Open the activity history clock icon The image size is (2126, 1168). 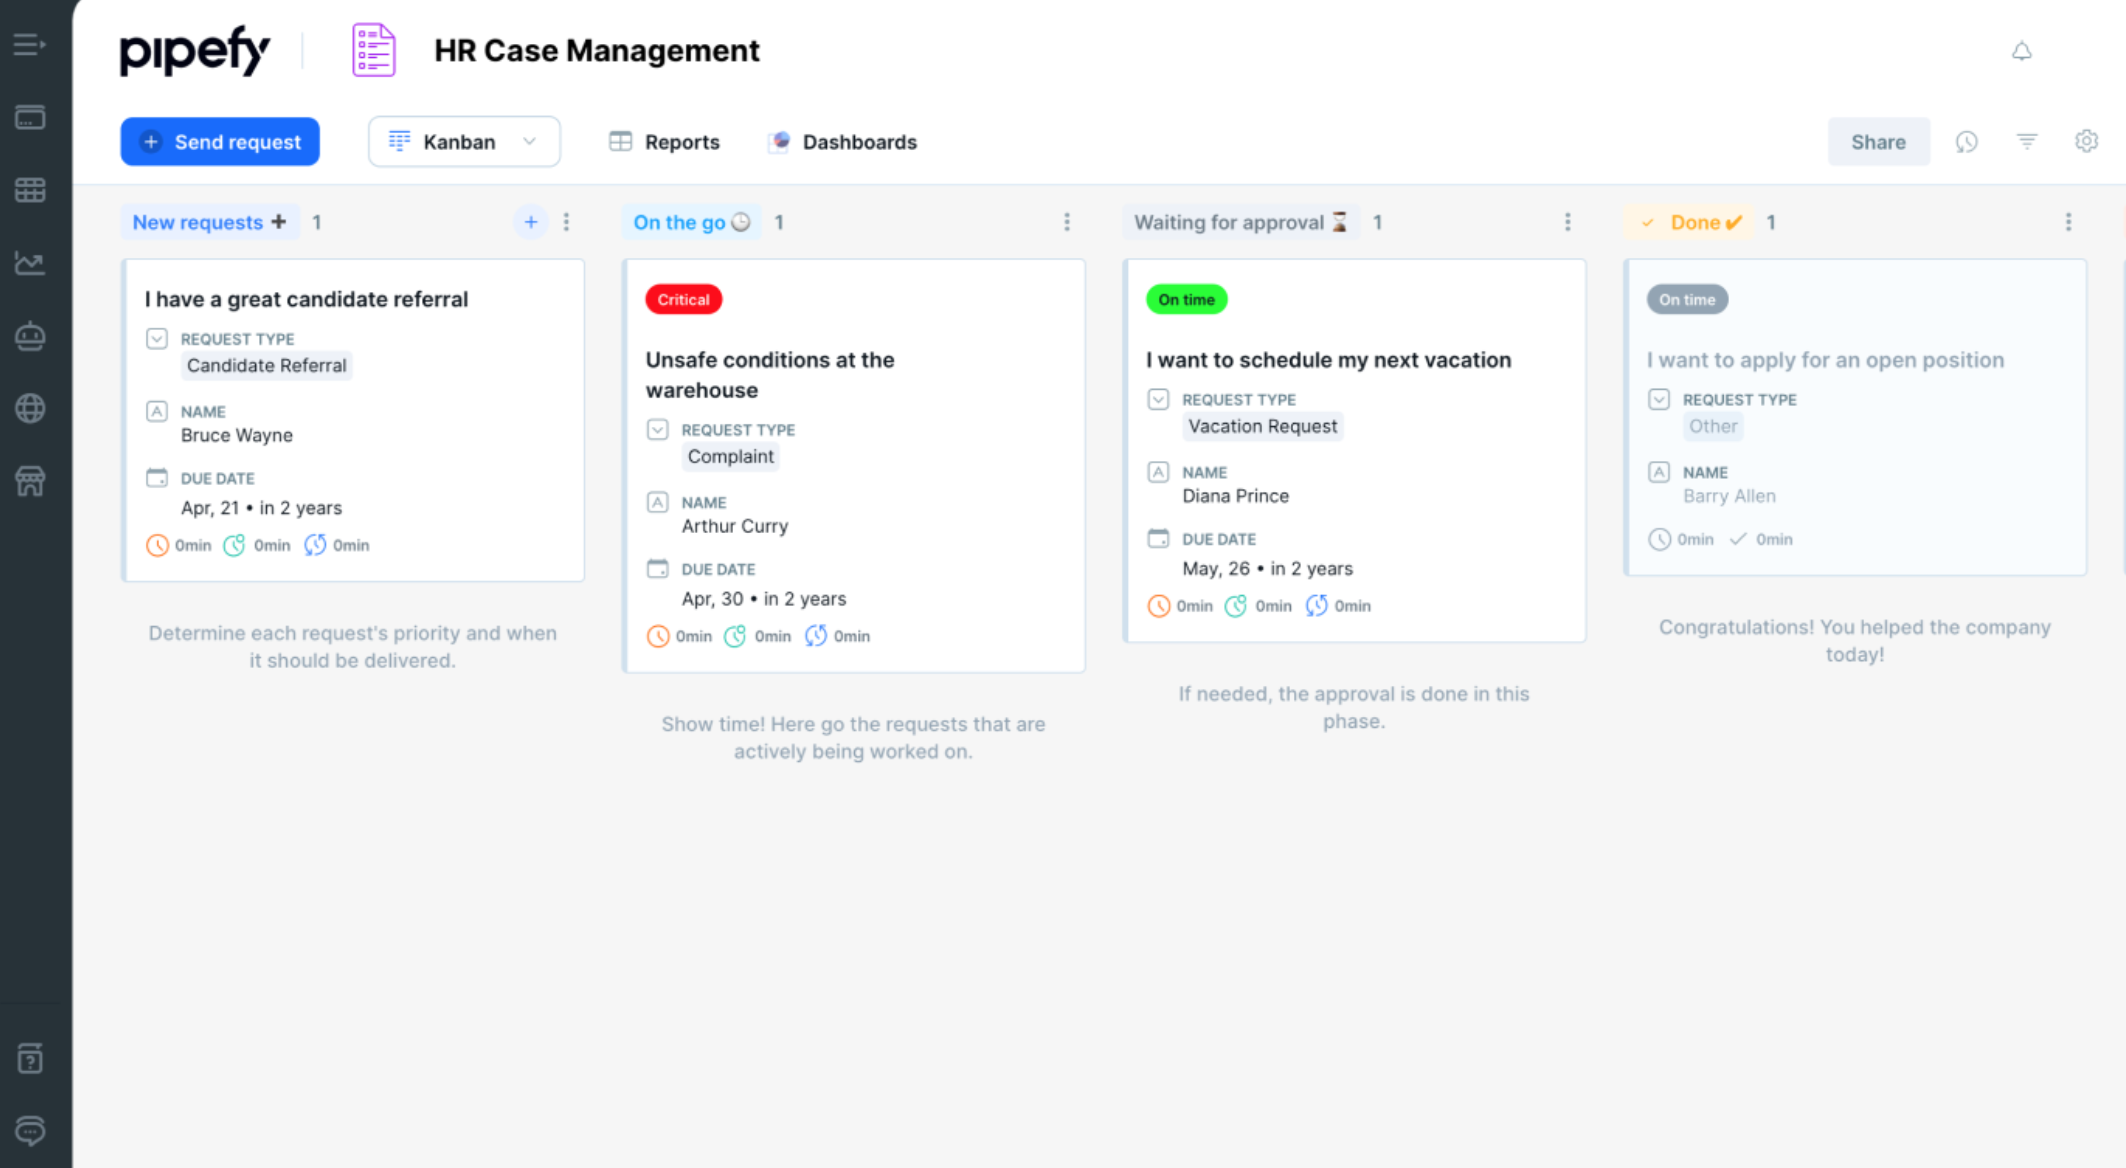(x=1966, y=142)
